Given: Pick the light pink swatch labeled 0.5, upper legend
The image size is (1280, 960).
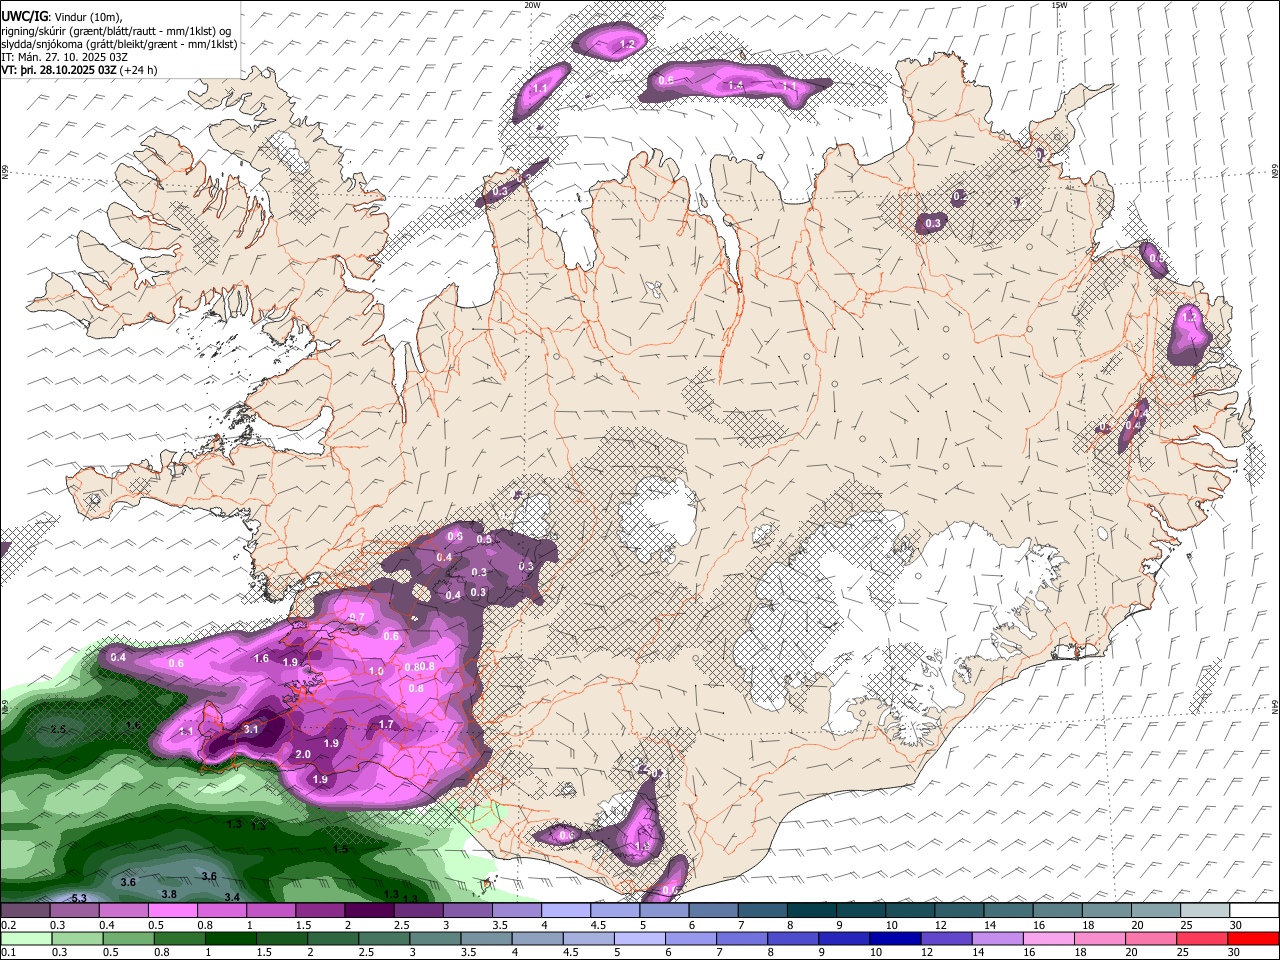Looking at the screenshot, I should (172, 910).
